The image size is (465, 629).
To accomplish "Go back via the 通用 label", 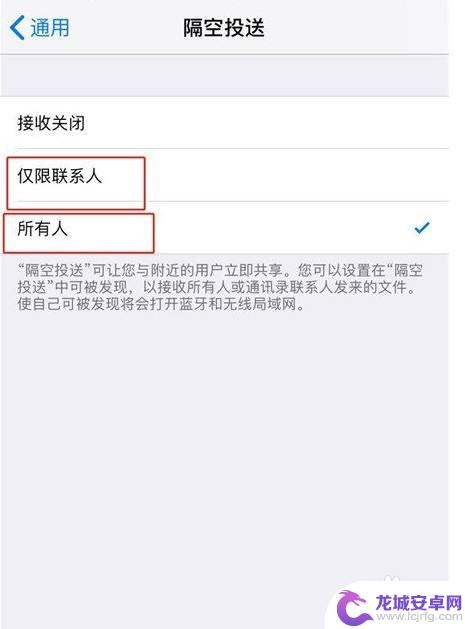I will pos(50,28).
